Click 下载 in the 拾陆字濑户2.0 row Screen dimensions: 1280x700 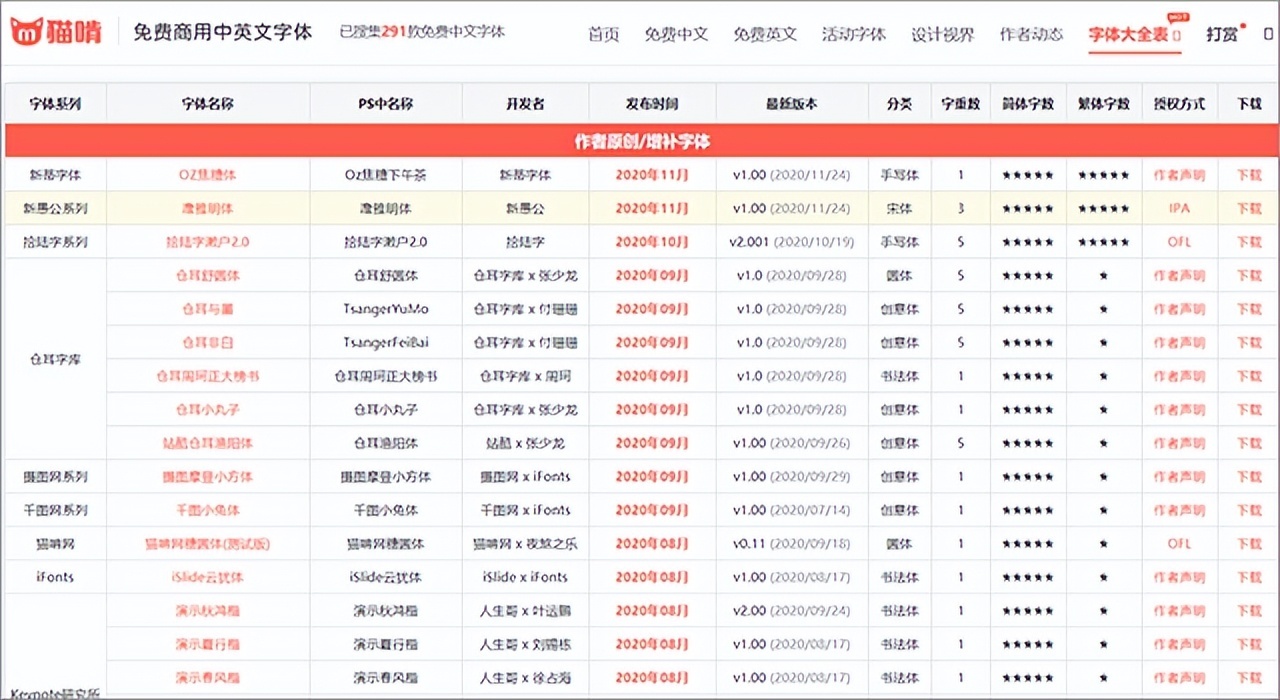tap(1249, 242)
